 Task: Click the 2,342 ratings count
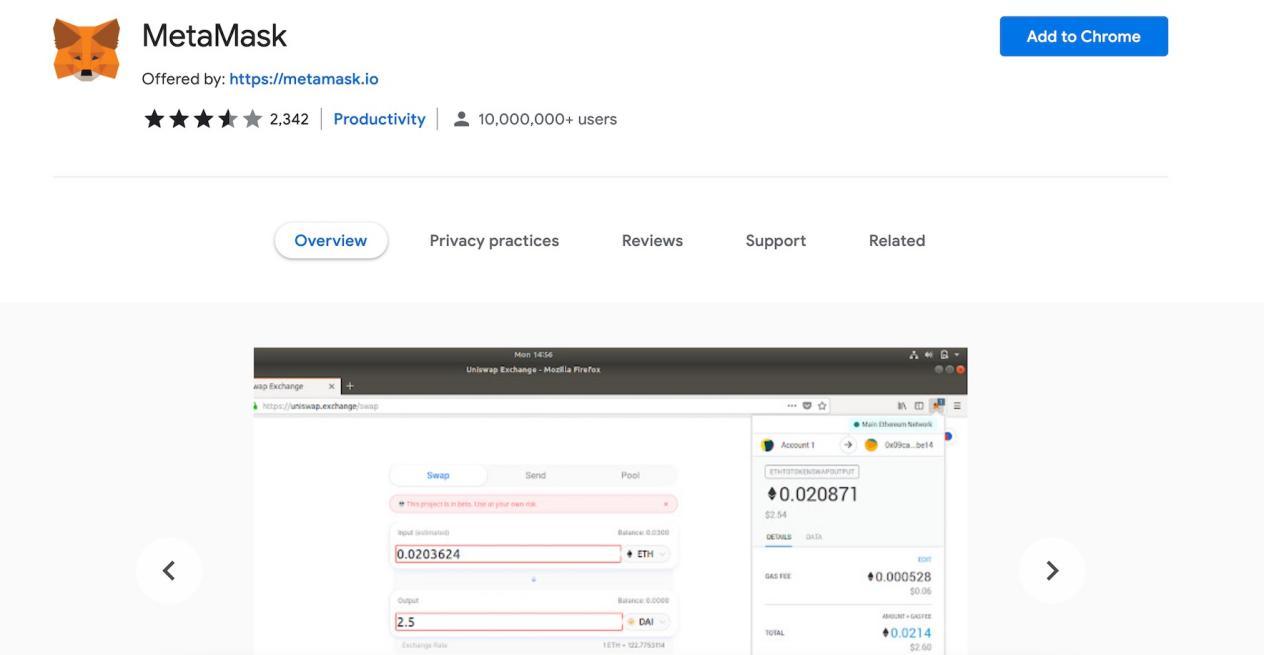pyautogui.click(x=289, y=119)
